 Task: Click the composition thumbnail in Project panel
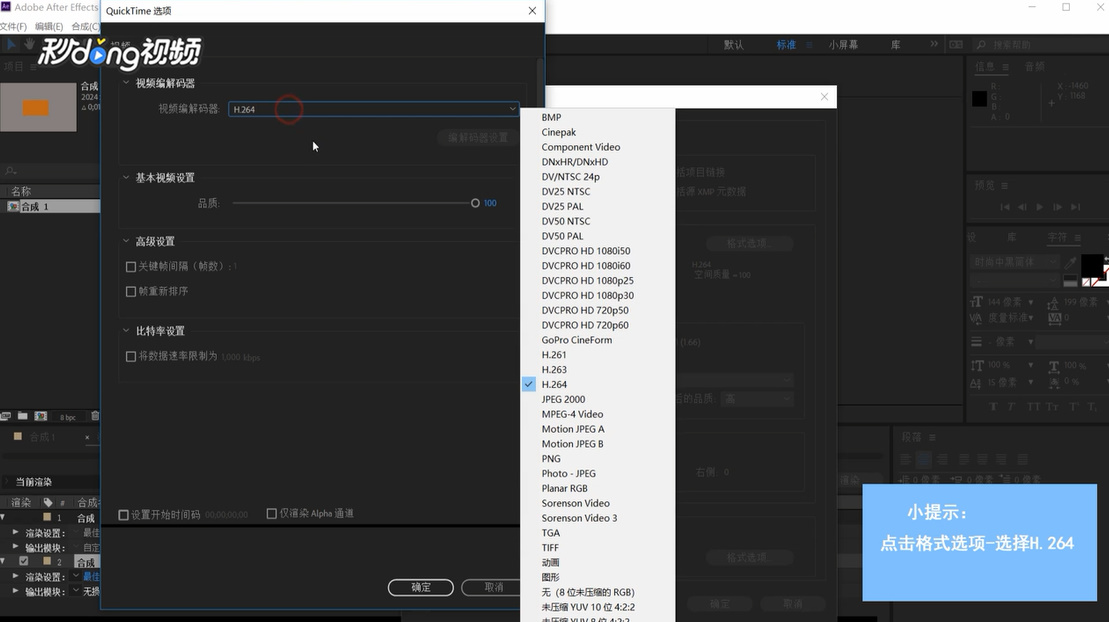click(38, 107)
